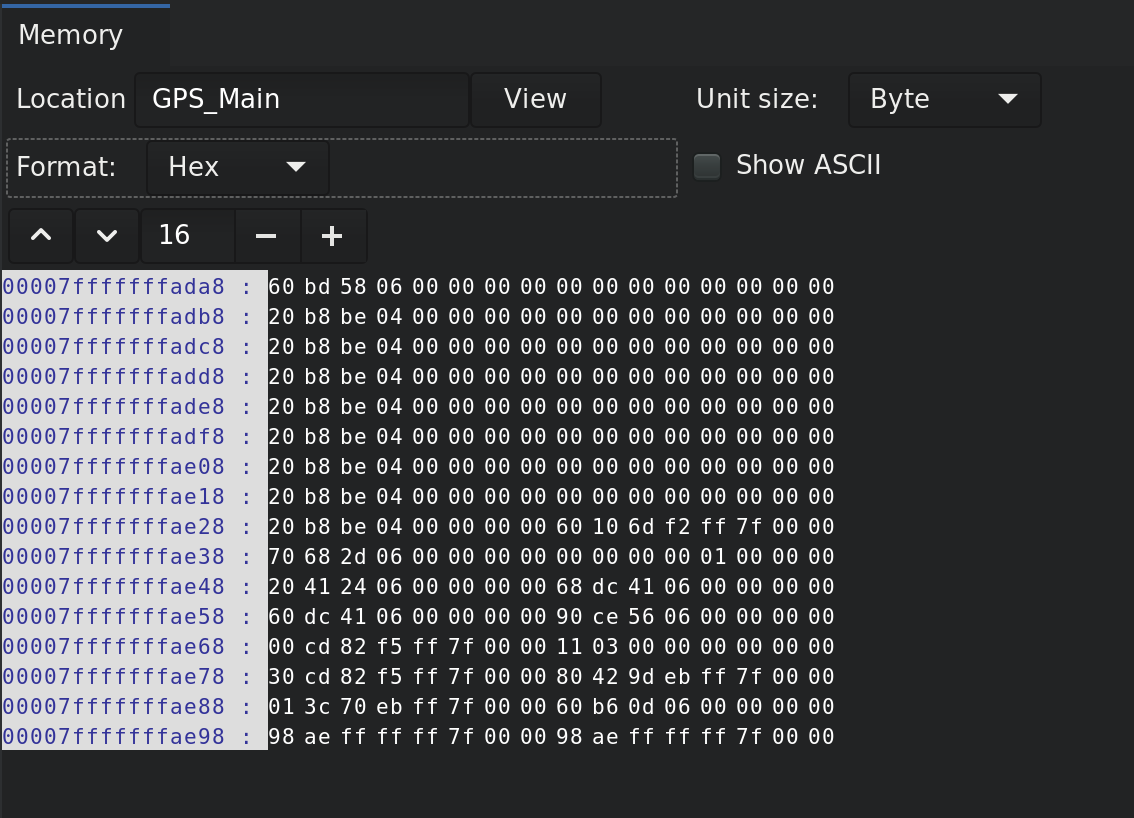Focus the Location field containing GPS_Main
Screen dimensions: 1134x818
(x=302, y=99)
